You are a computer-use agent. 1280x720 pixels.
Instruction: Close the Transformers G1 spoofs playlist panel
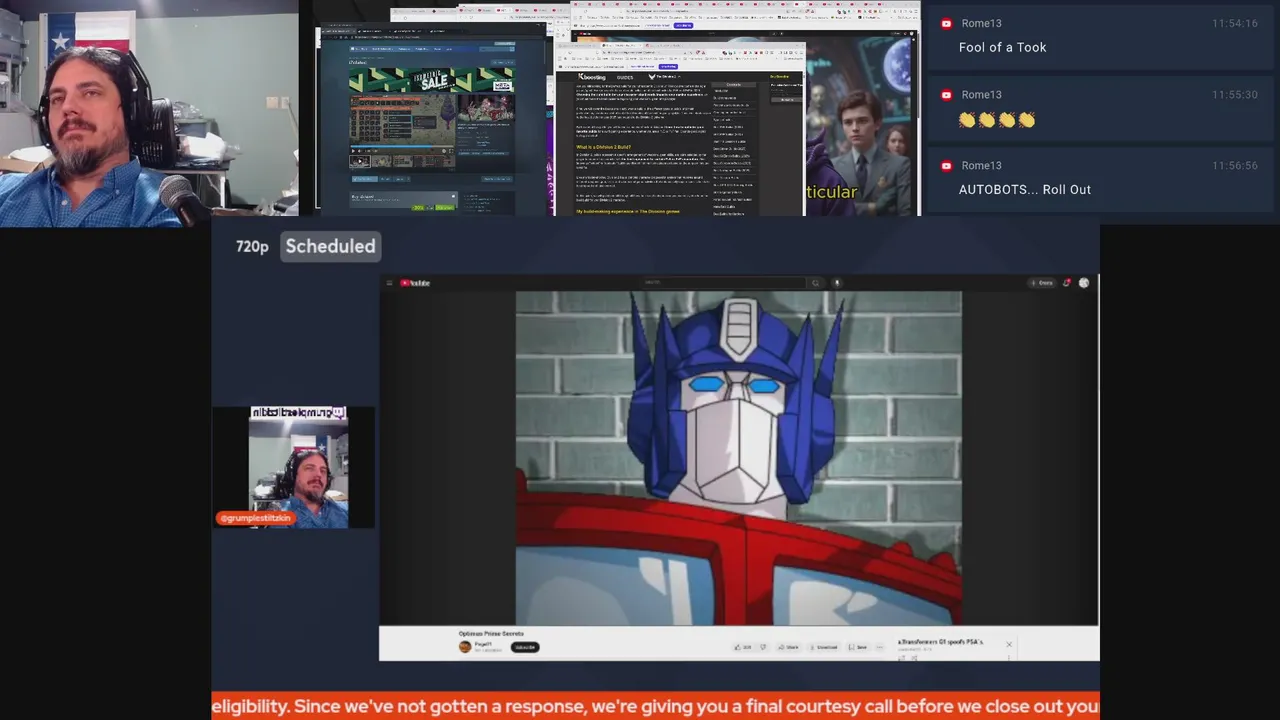1009,644
